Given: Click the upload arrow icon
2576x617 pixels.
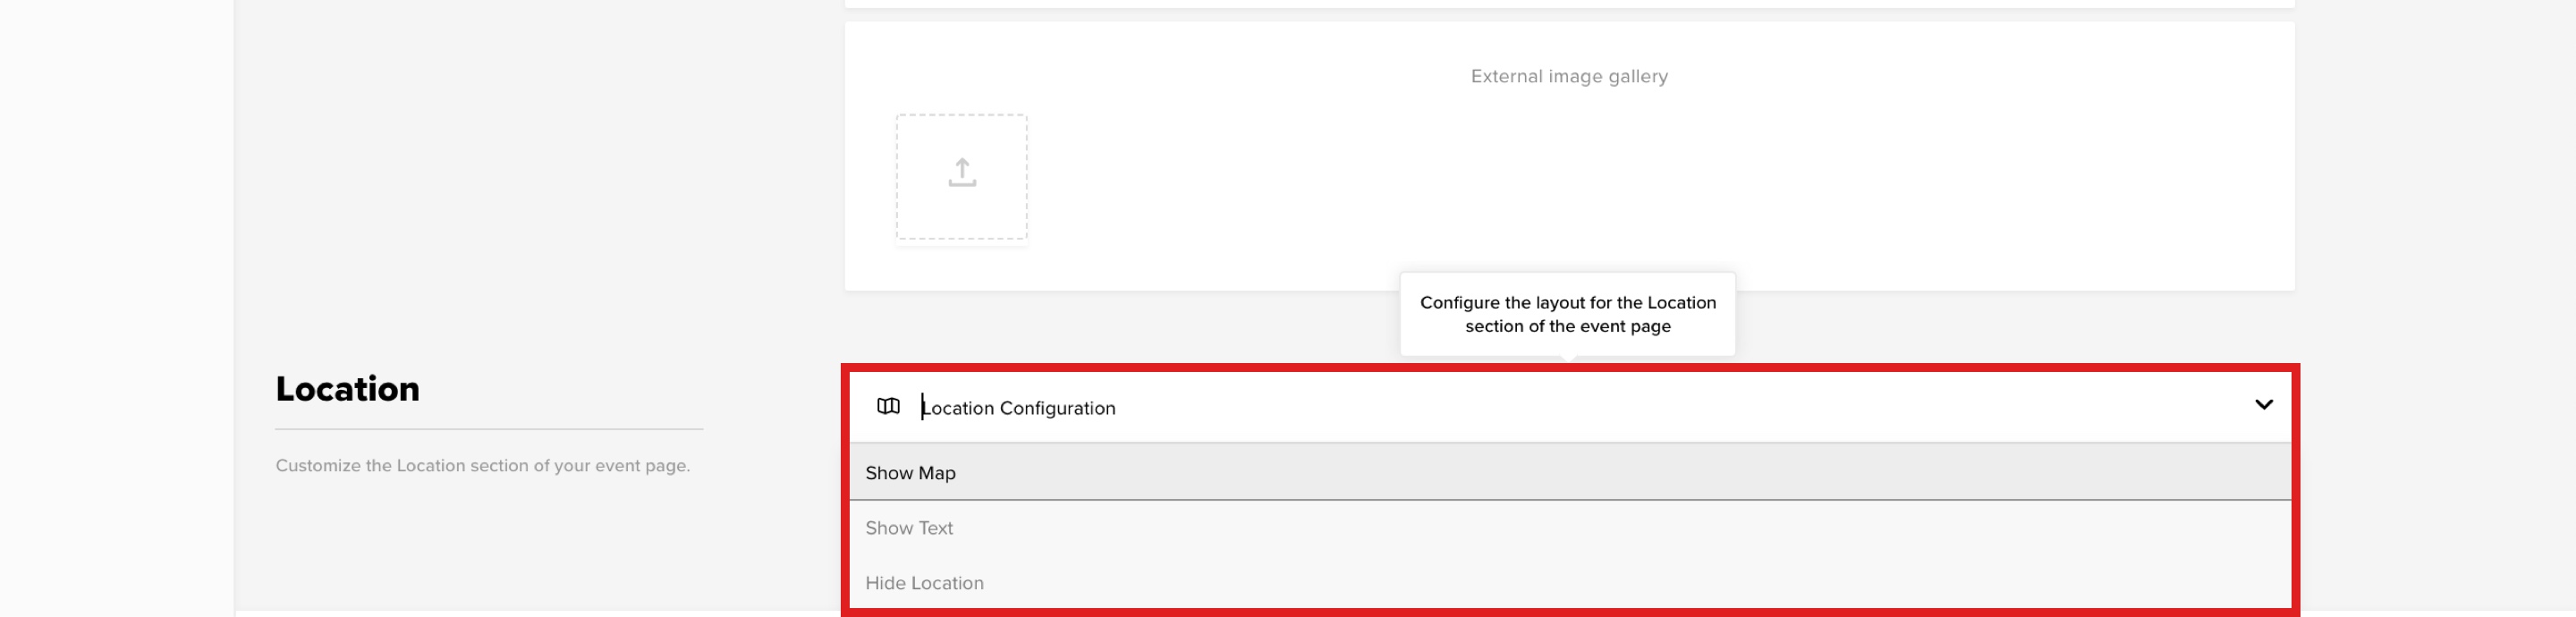Looking at the screenshot, I should coord(961,172).
